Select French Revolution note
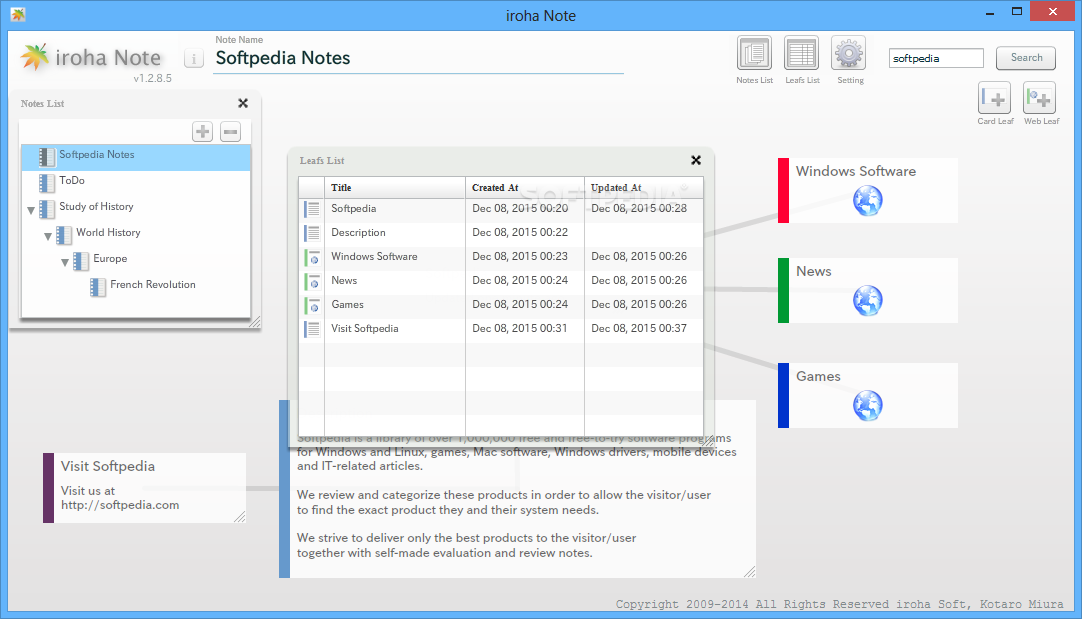The width and height of the screenshot is (1082, 619). pyautogui.click(x=153, y=284)
